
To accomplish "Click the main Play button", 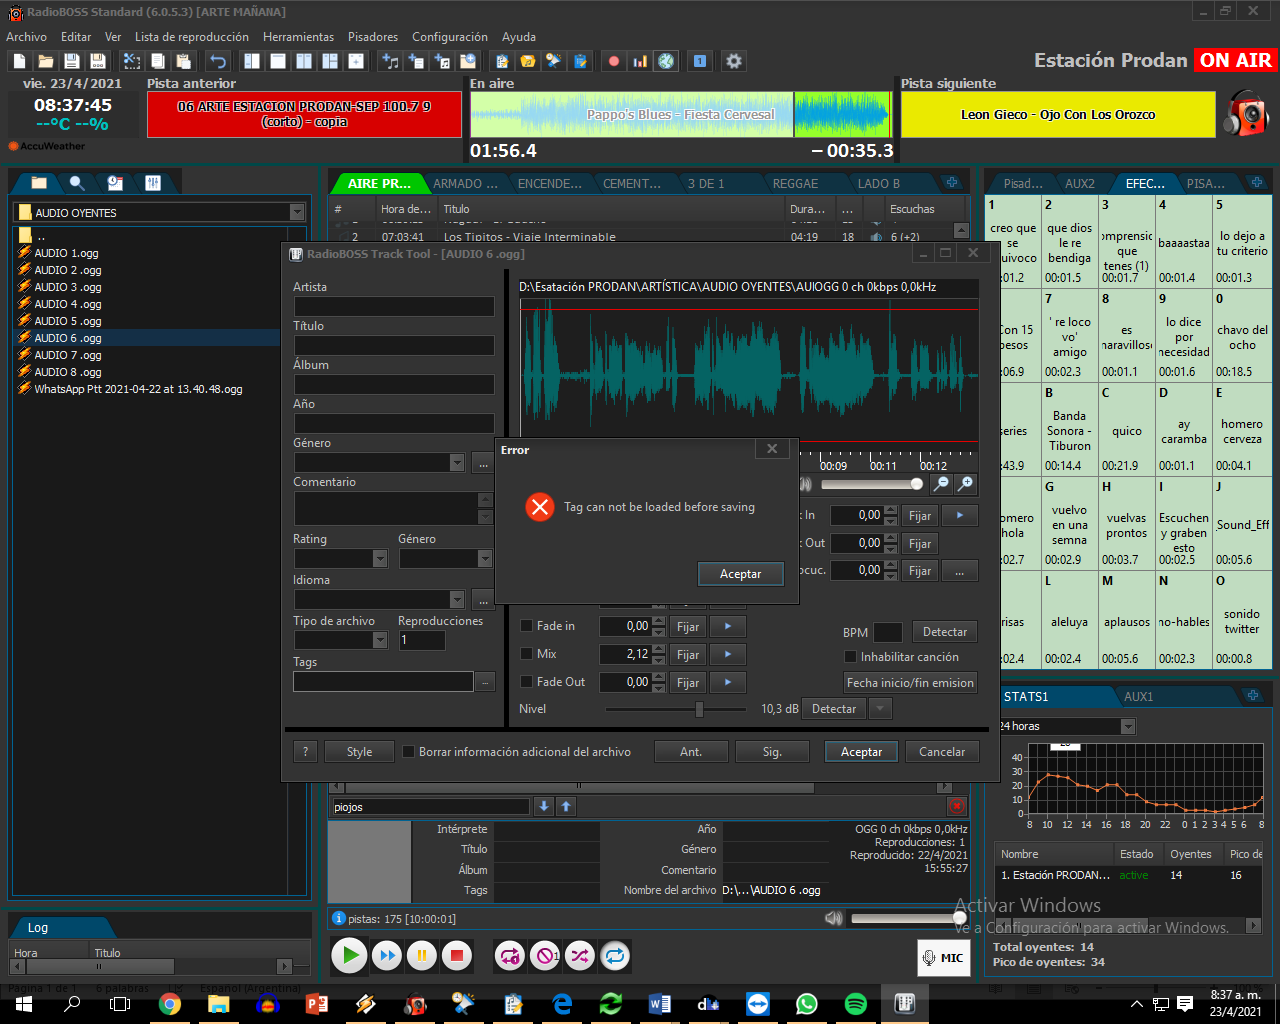I will [349, 955].
